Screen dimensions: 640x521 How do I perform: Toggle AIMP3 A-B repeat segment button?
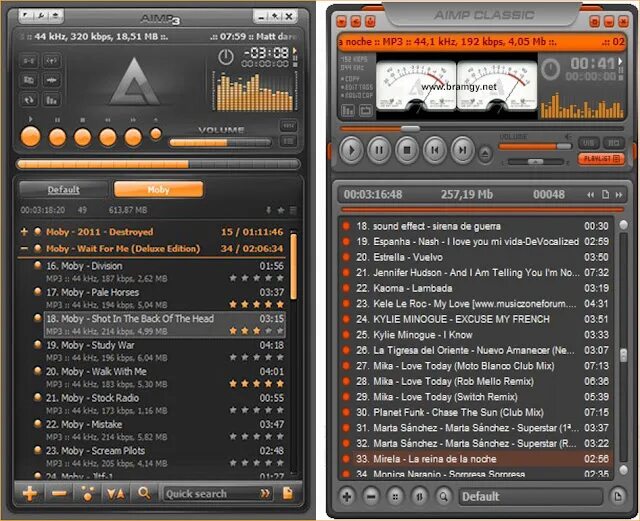point(29,60)
